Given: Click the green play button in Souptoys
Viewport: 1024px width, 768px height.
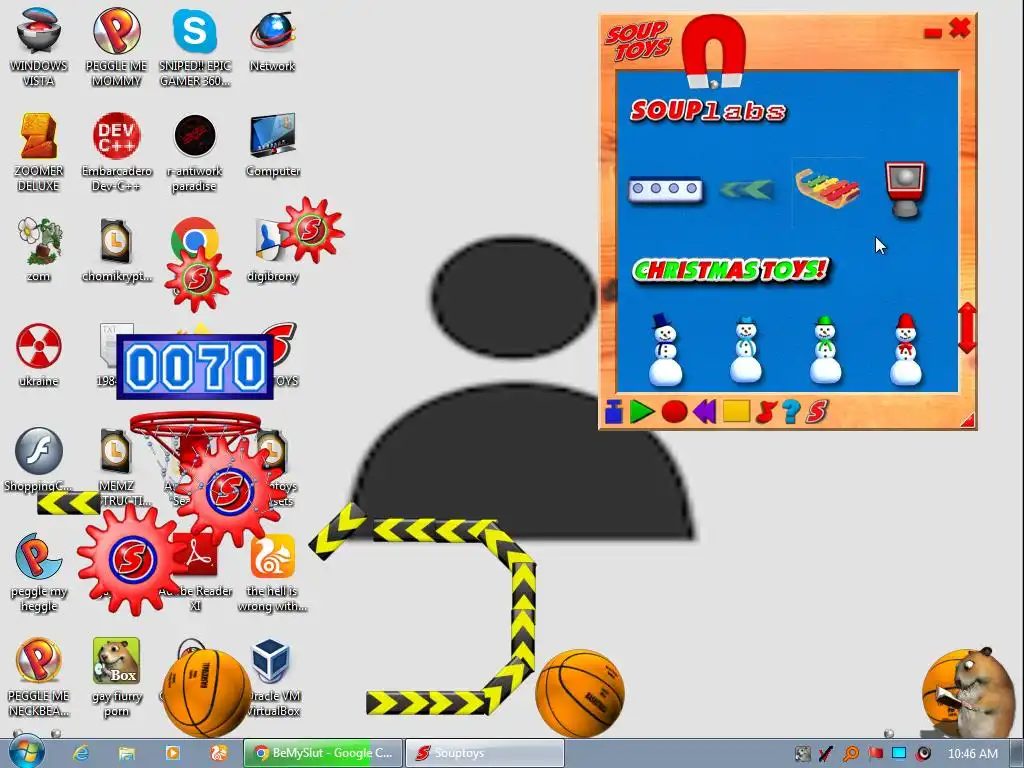Looking at the screenshot, I should (642, 412).
